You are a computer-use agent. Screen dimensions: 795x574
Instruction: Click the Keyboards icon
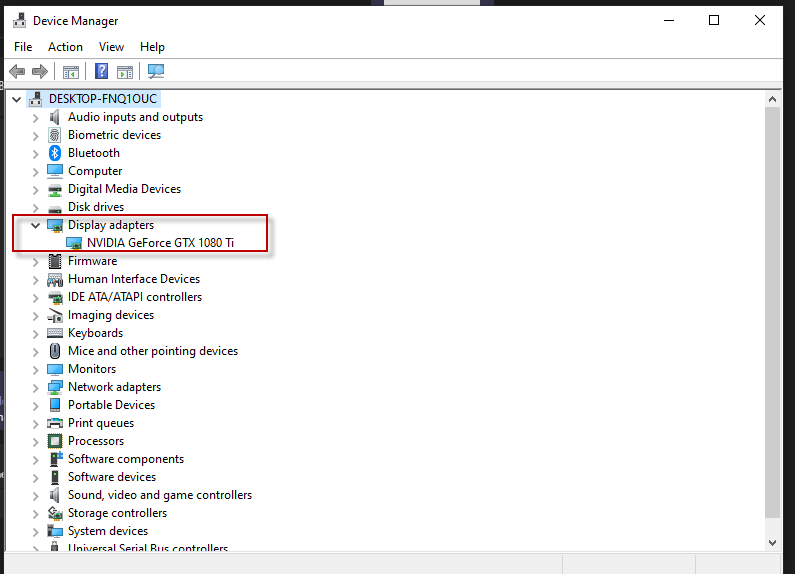[x=55, y=333]
